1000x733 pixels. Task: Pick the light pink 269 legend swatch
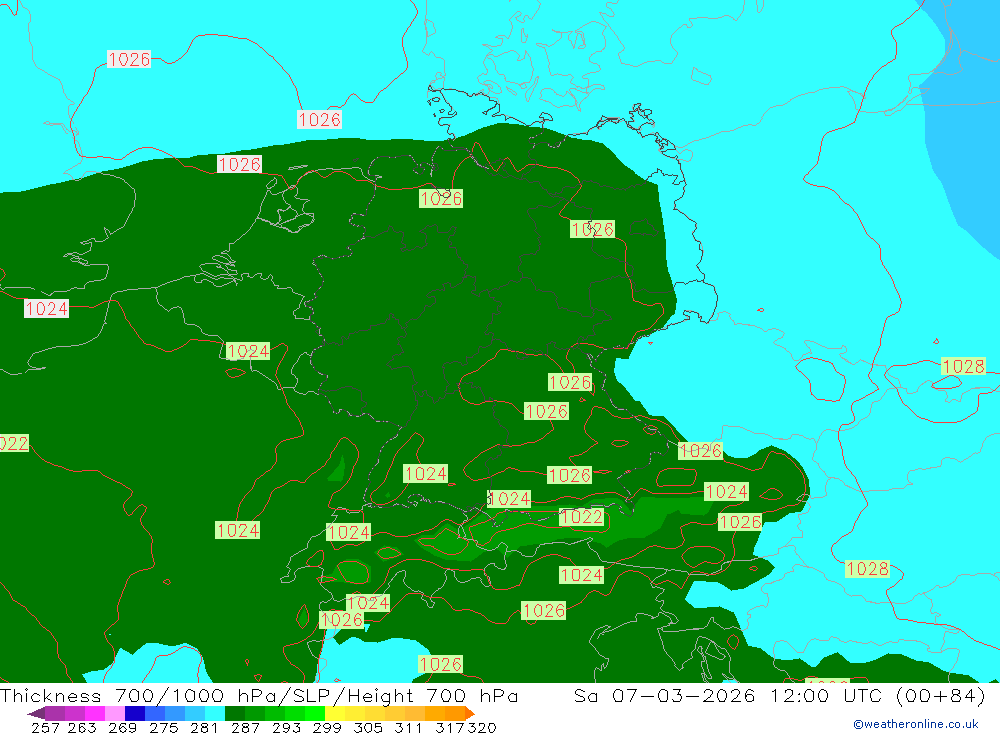point(114,713)
